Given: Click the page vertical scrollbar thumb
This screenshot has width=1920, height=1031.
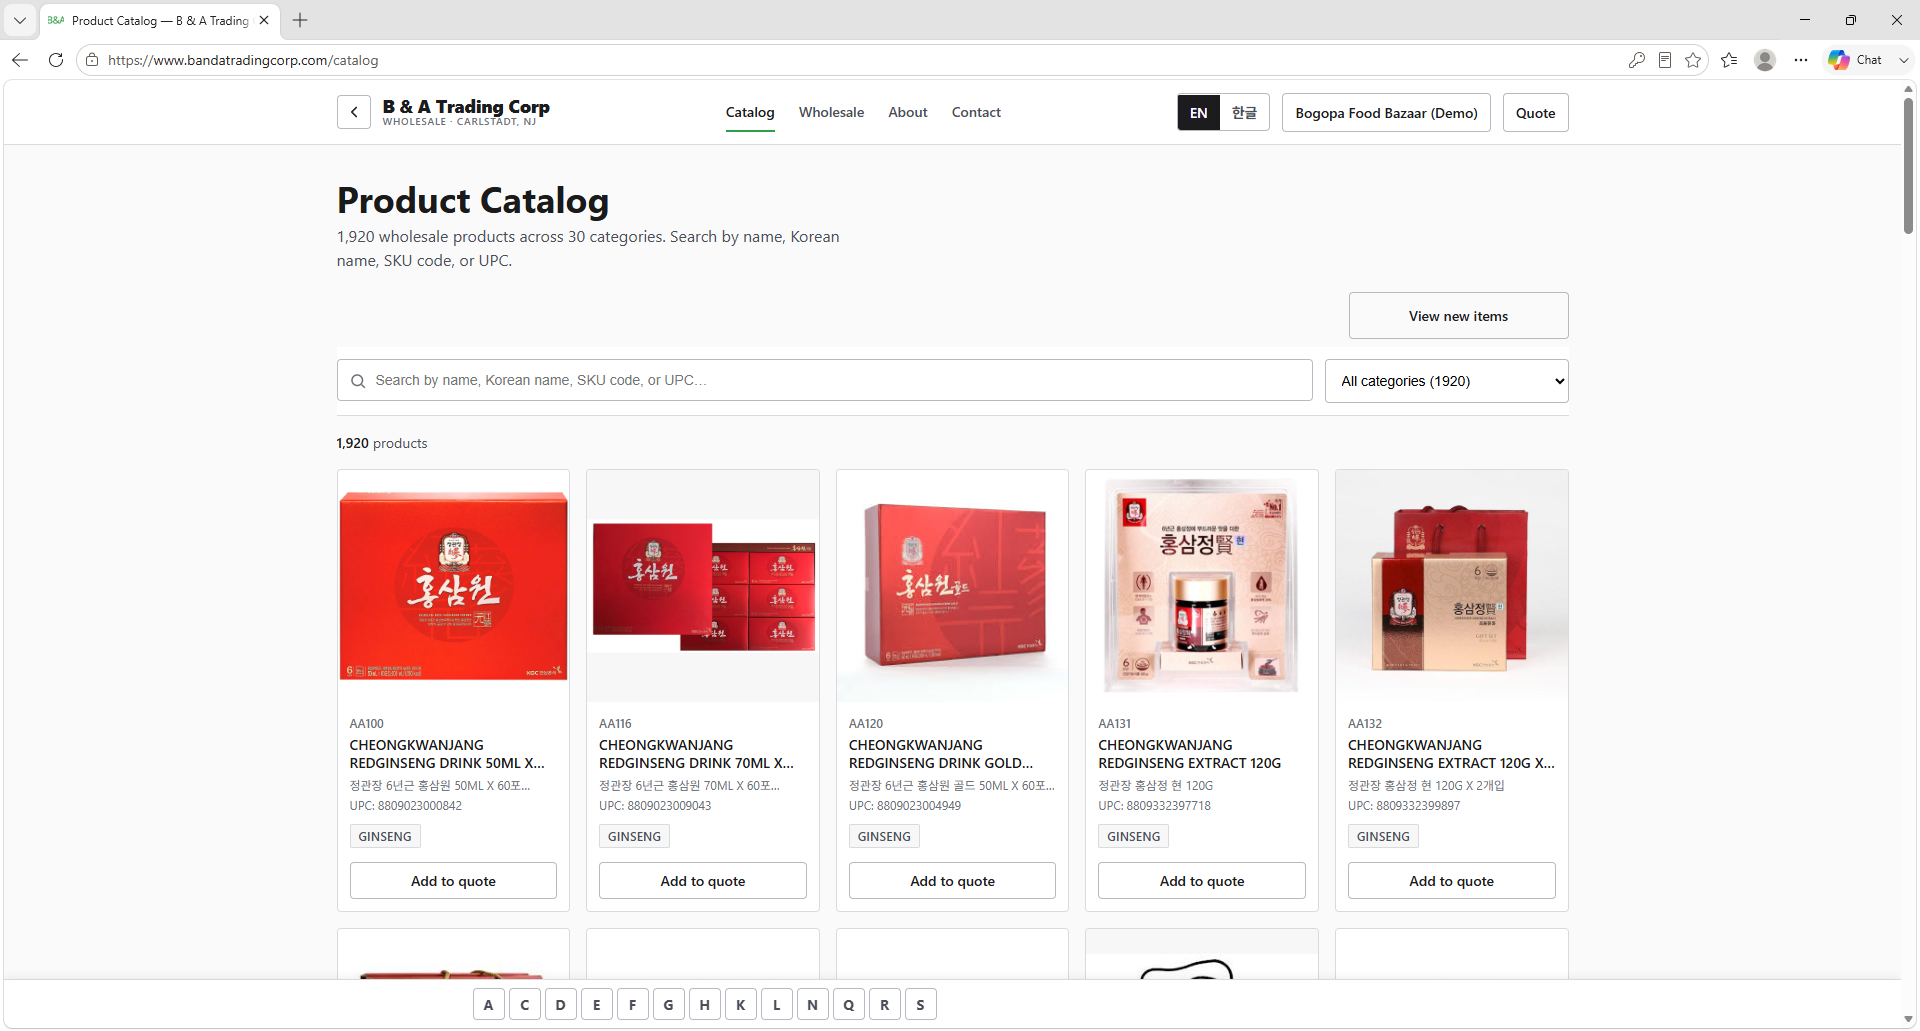Looking at the screenshot, I should point(1908,165).
